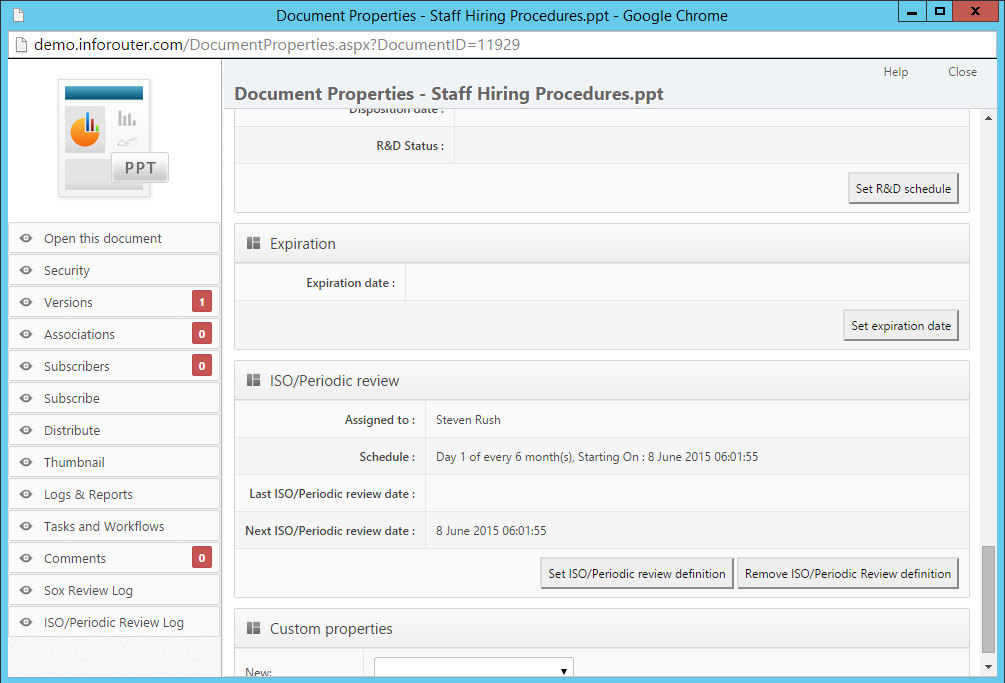Click Remove ISO/Periodic Review definition button
The image size is (1005, 683).
coord(847,573)
